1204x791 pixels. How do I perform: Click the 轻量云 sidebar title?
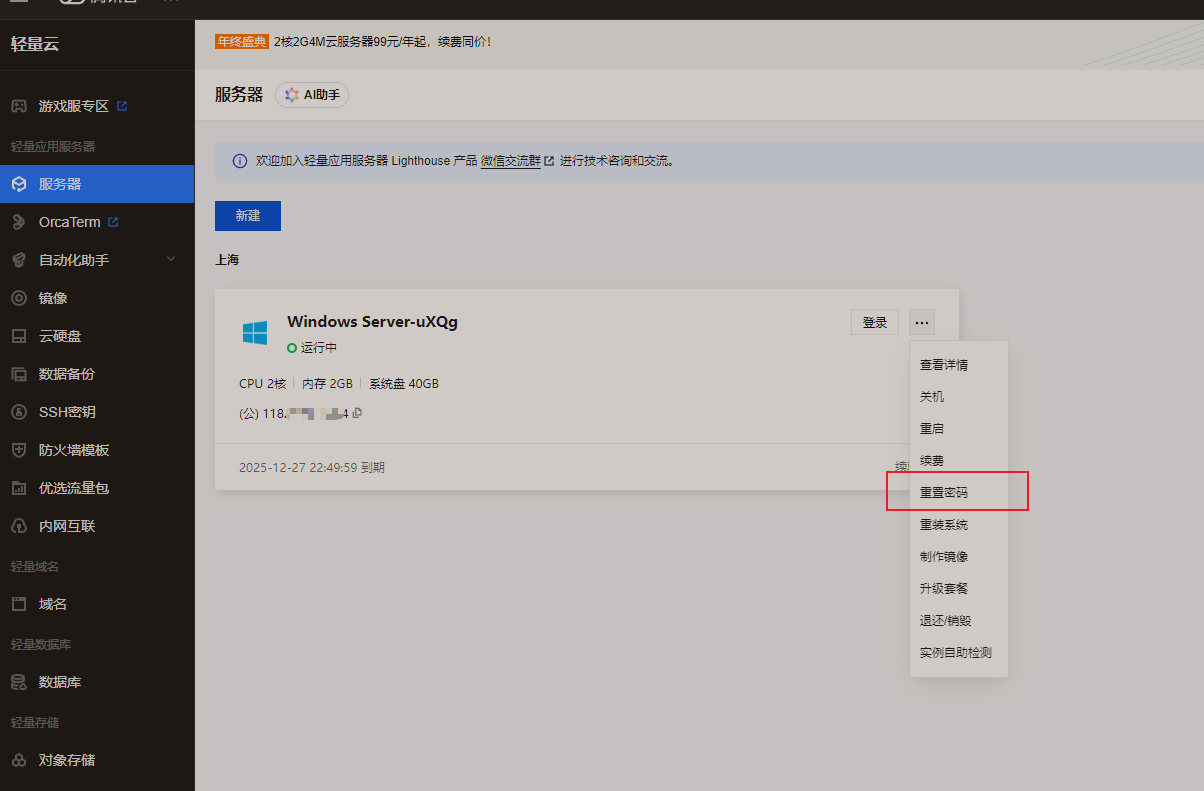[x=36, y=44]
